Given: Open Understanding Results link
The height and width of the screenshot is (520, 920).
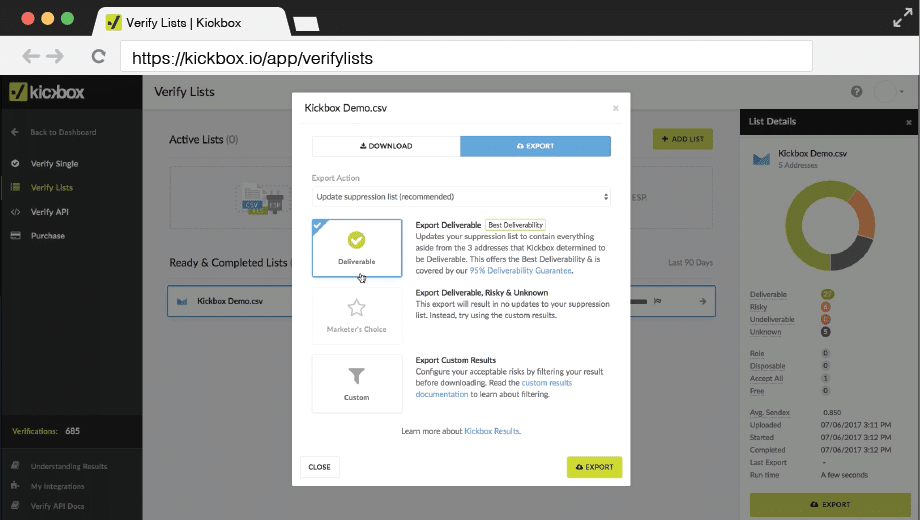Looking at the screenshot, I should click(x=69, y=467).
